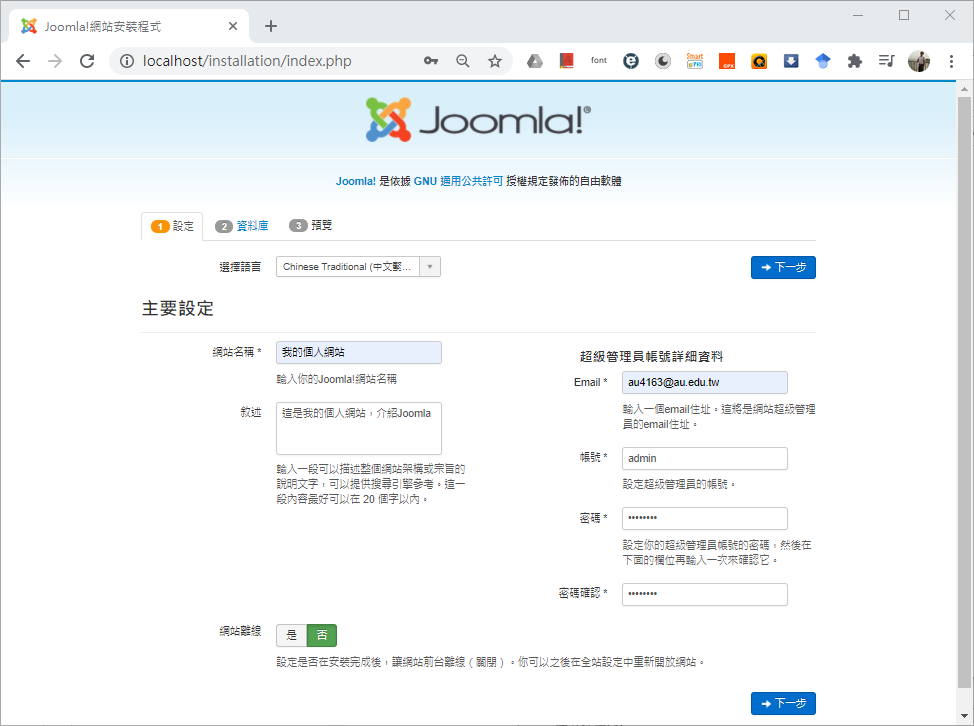
Task: Click the round blue-dark 'e' extension icon
Action: [631, 61]
